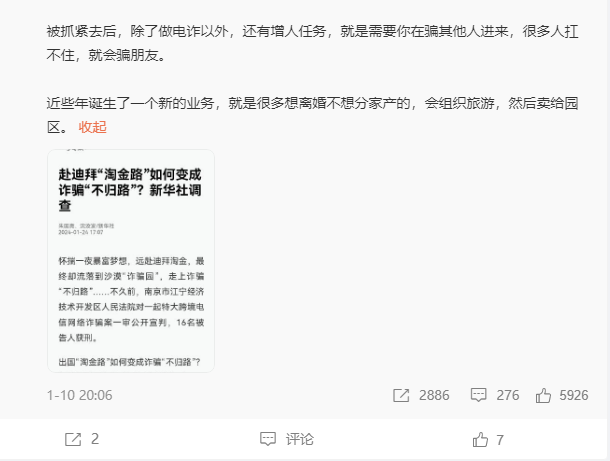Image resolution: width=610 pixels, height=461 pixels.
Task: Click the 5926 like count
Action: (x=573, y=395)
